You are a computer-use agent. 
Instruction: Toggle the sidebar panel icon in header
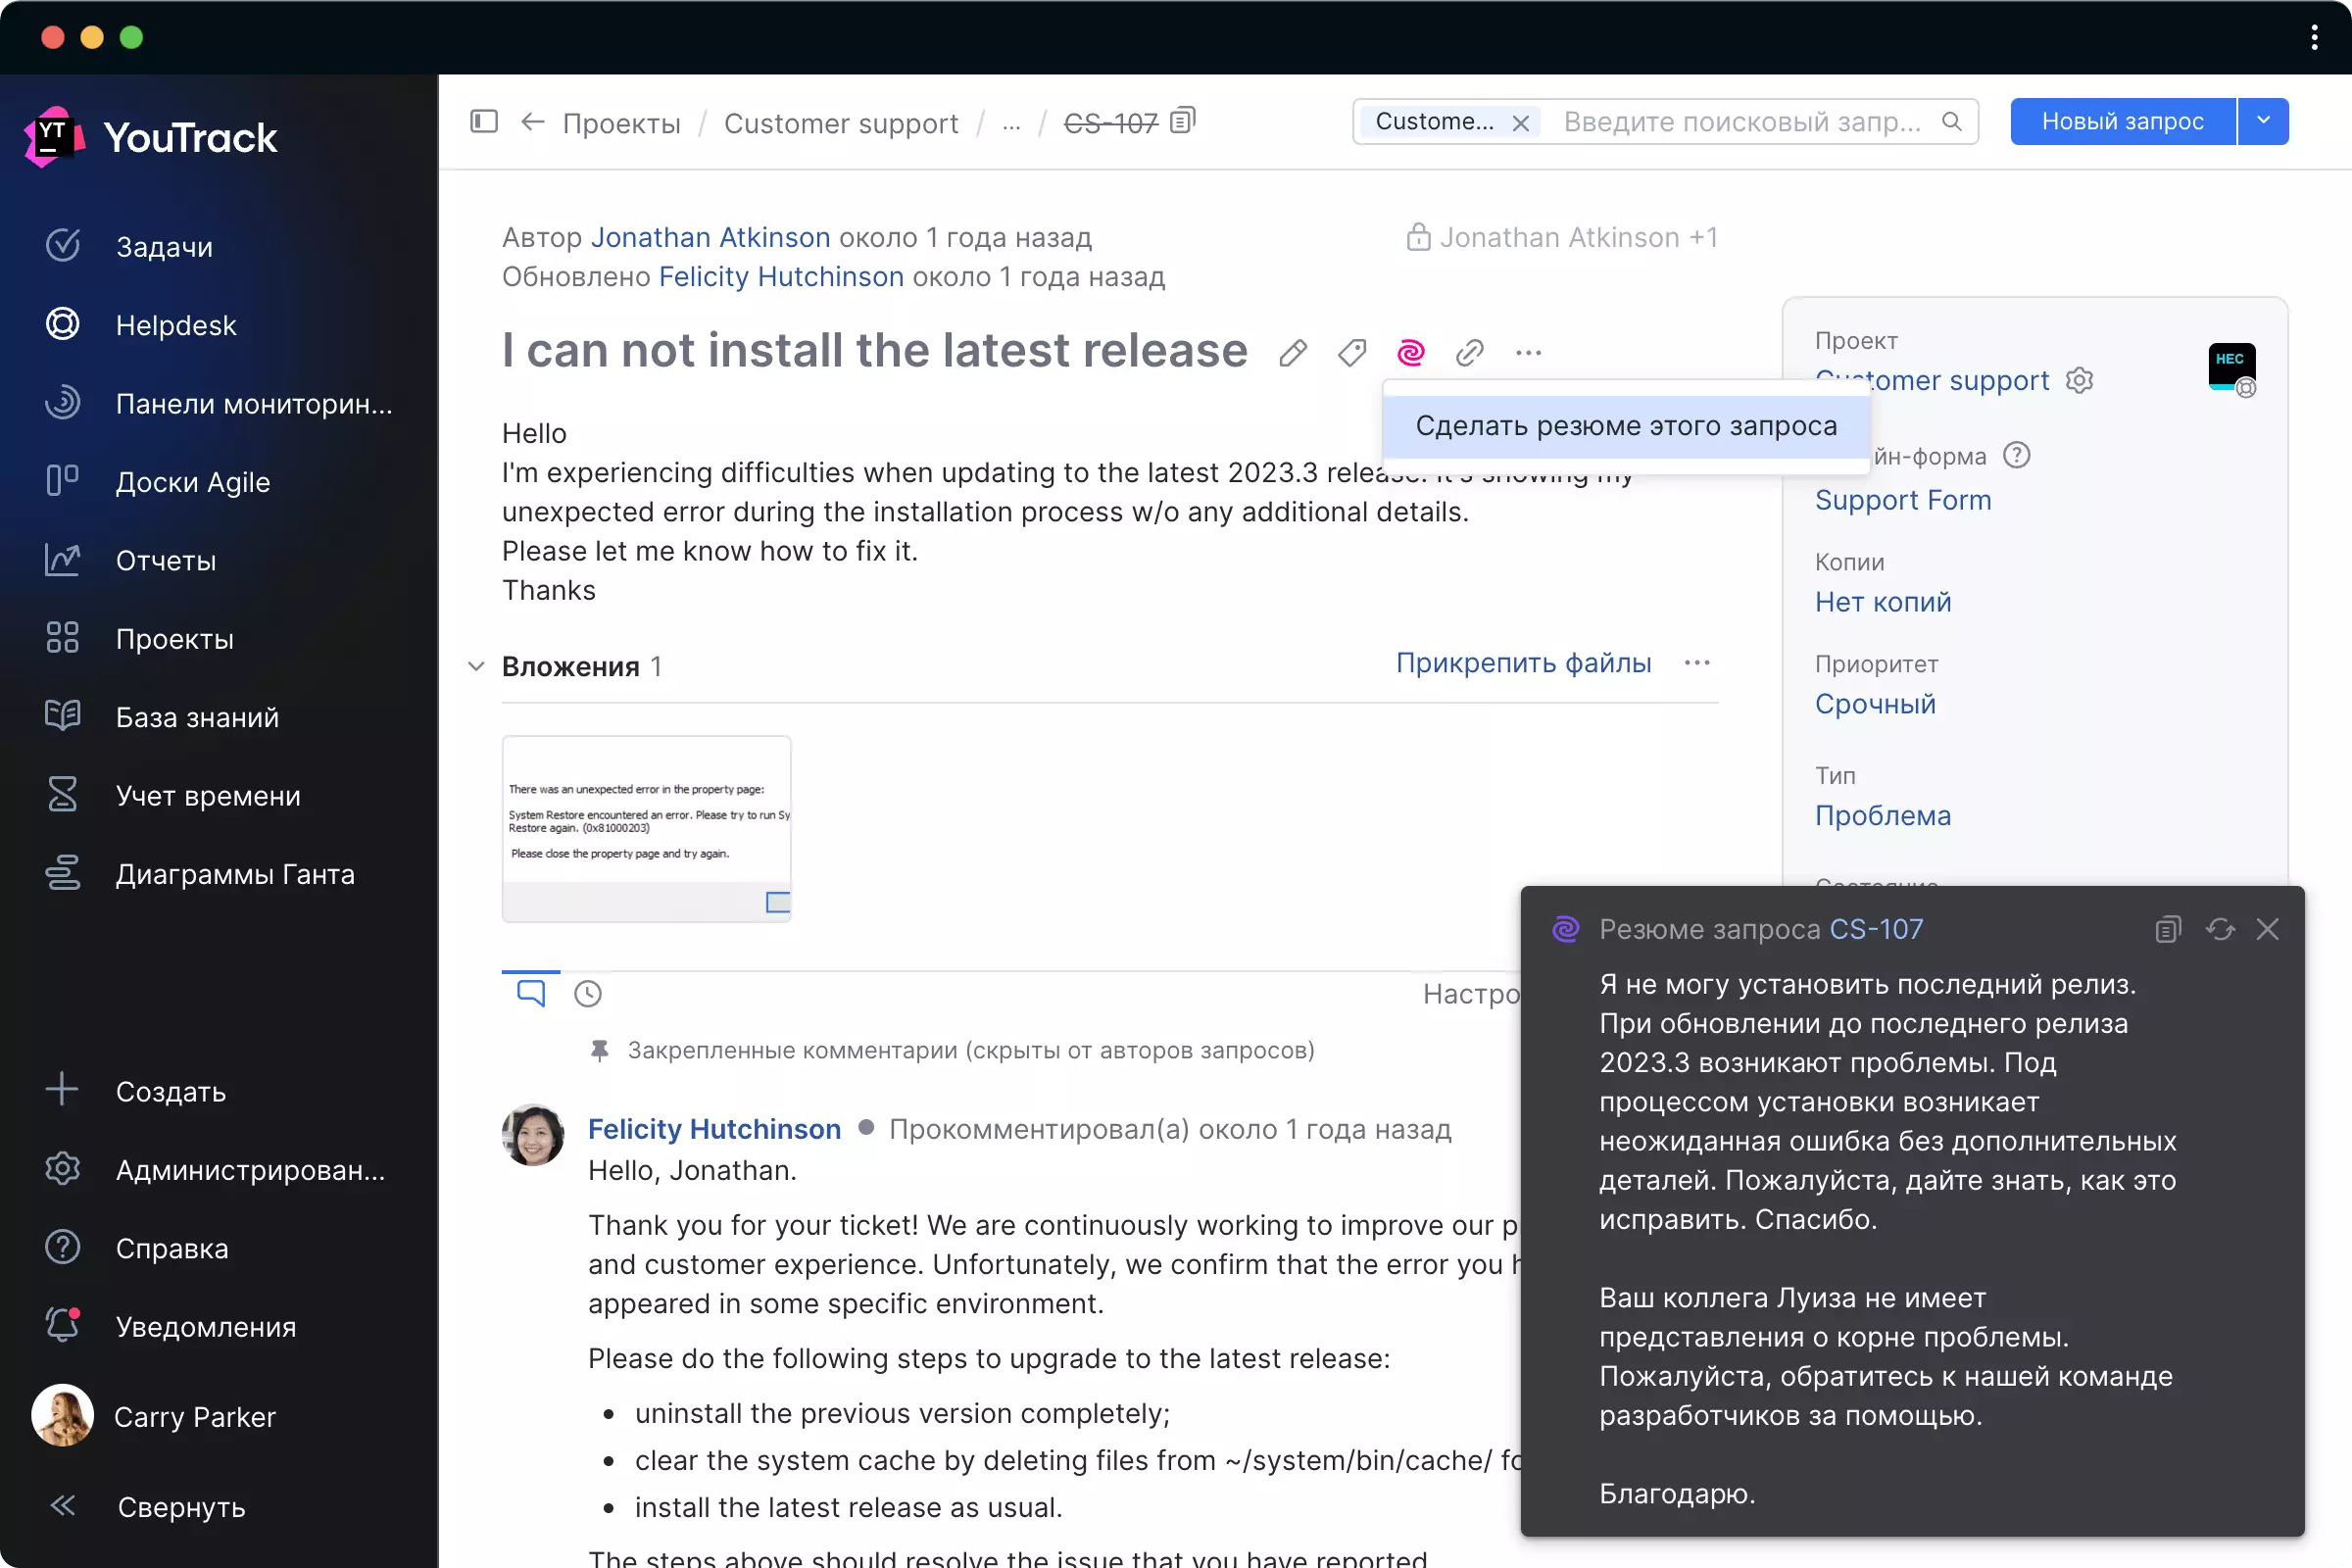(x=484, y=121)
